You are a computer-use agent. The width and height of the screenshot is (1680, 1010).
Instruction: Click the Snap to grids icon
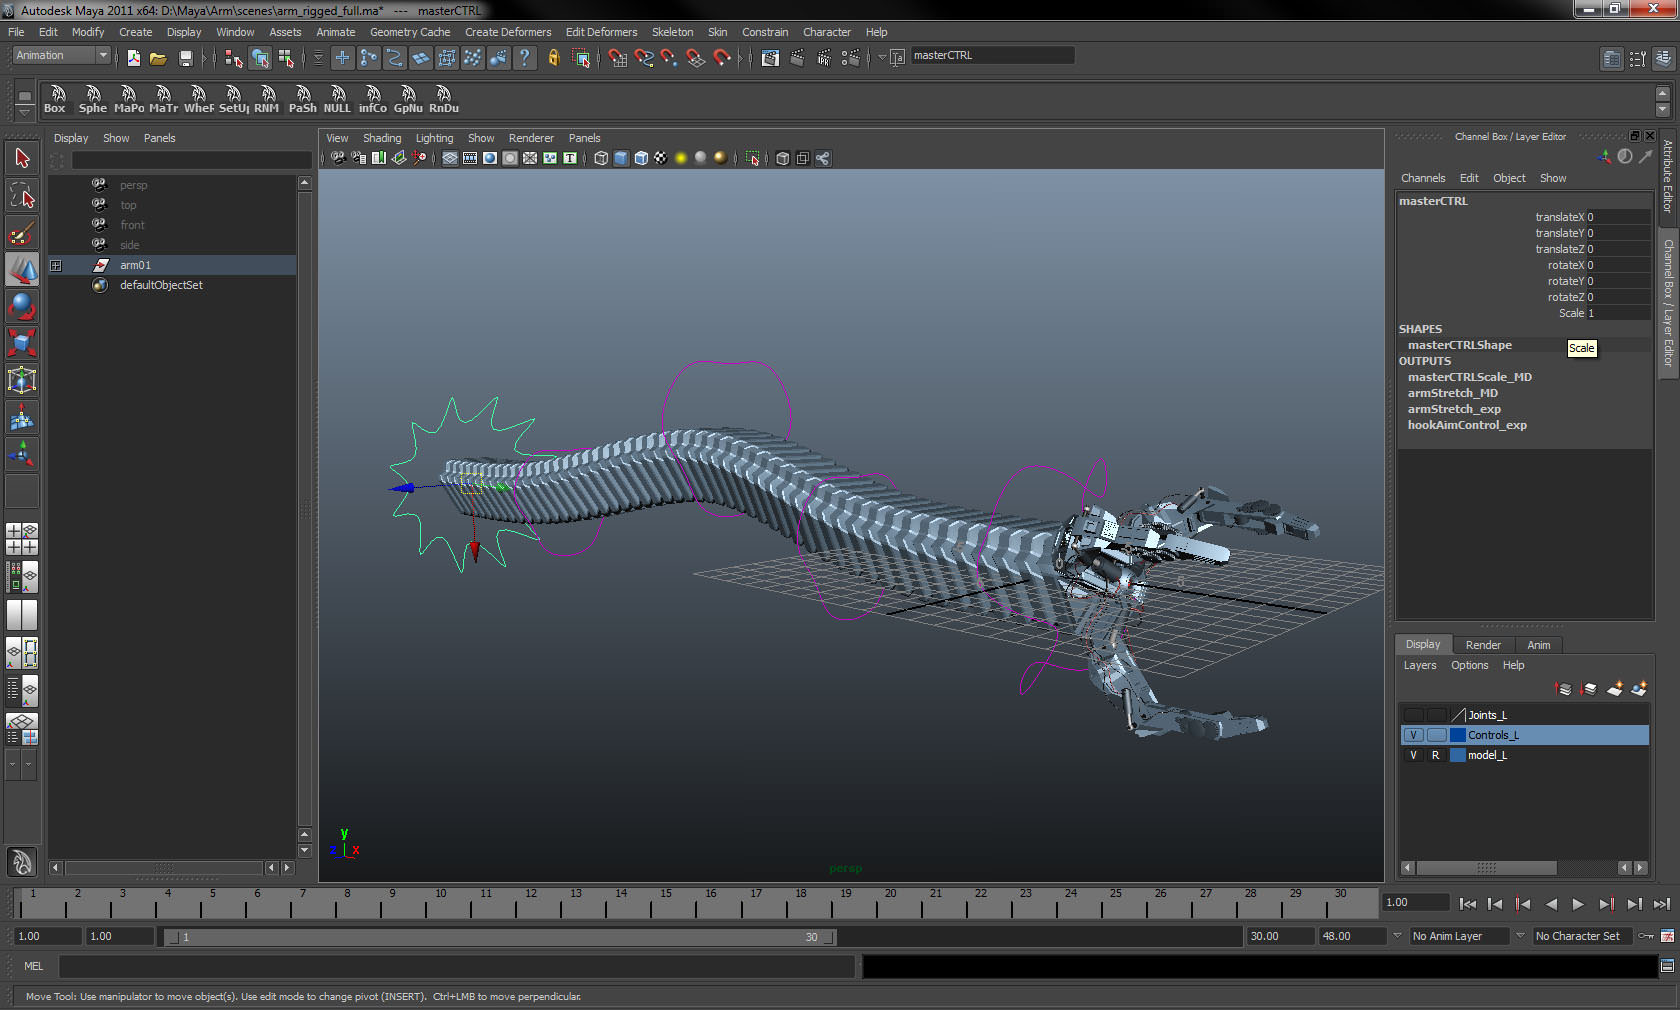point(618,58)
